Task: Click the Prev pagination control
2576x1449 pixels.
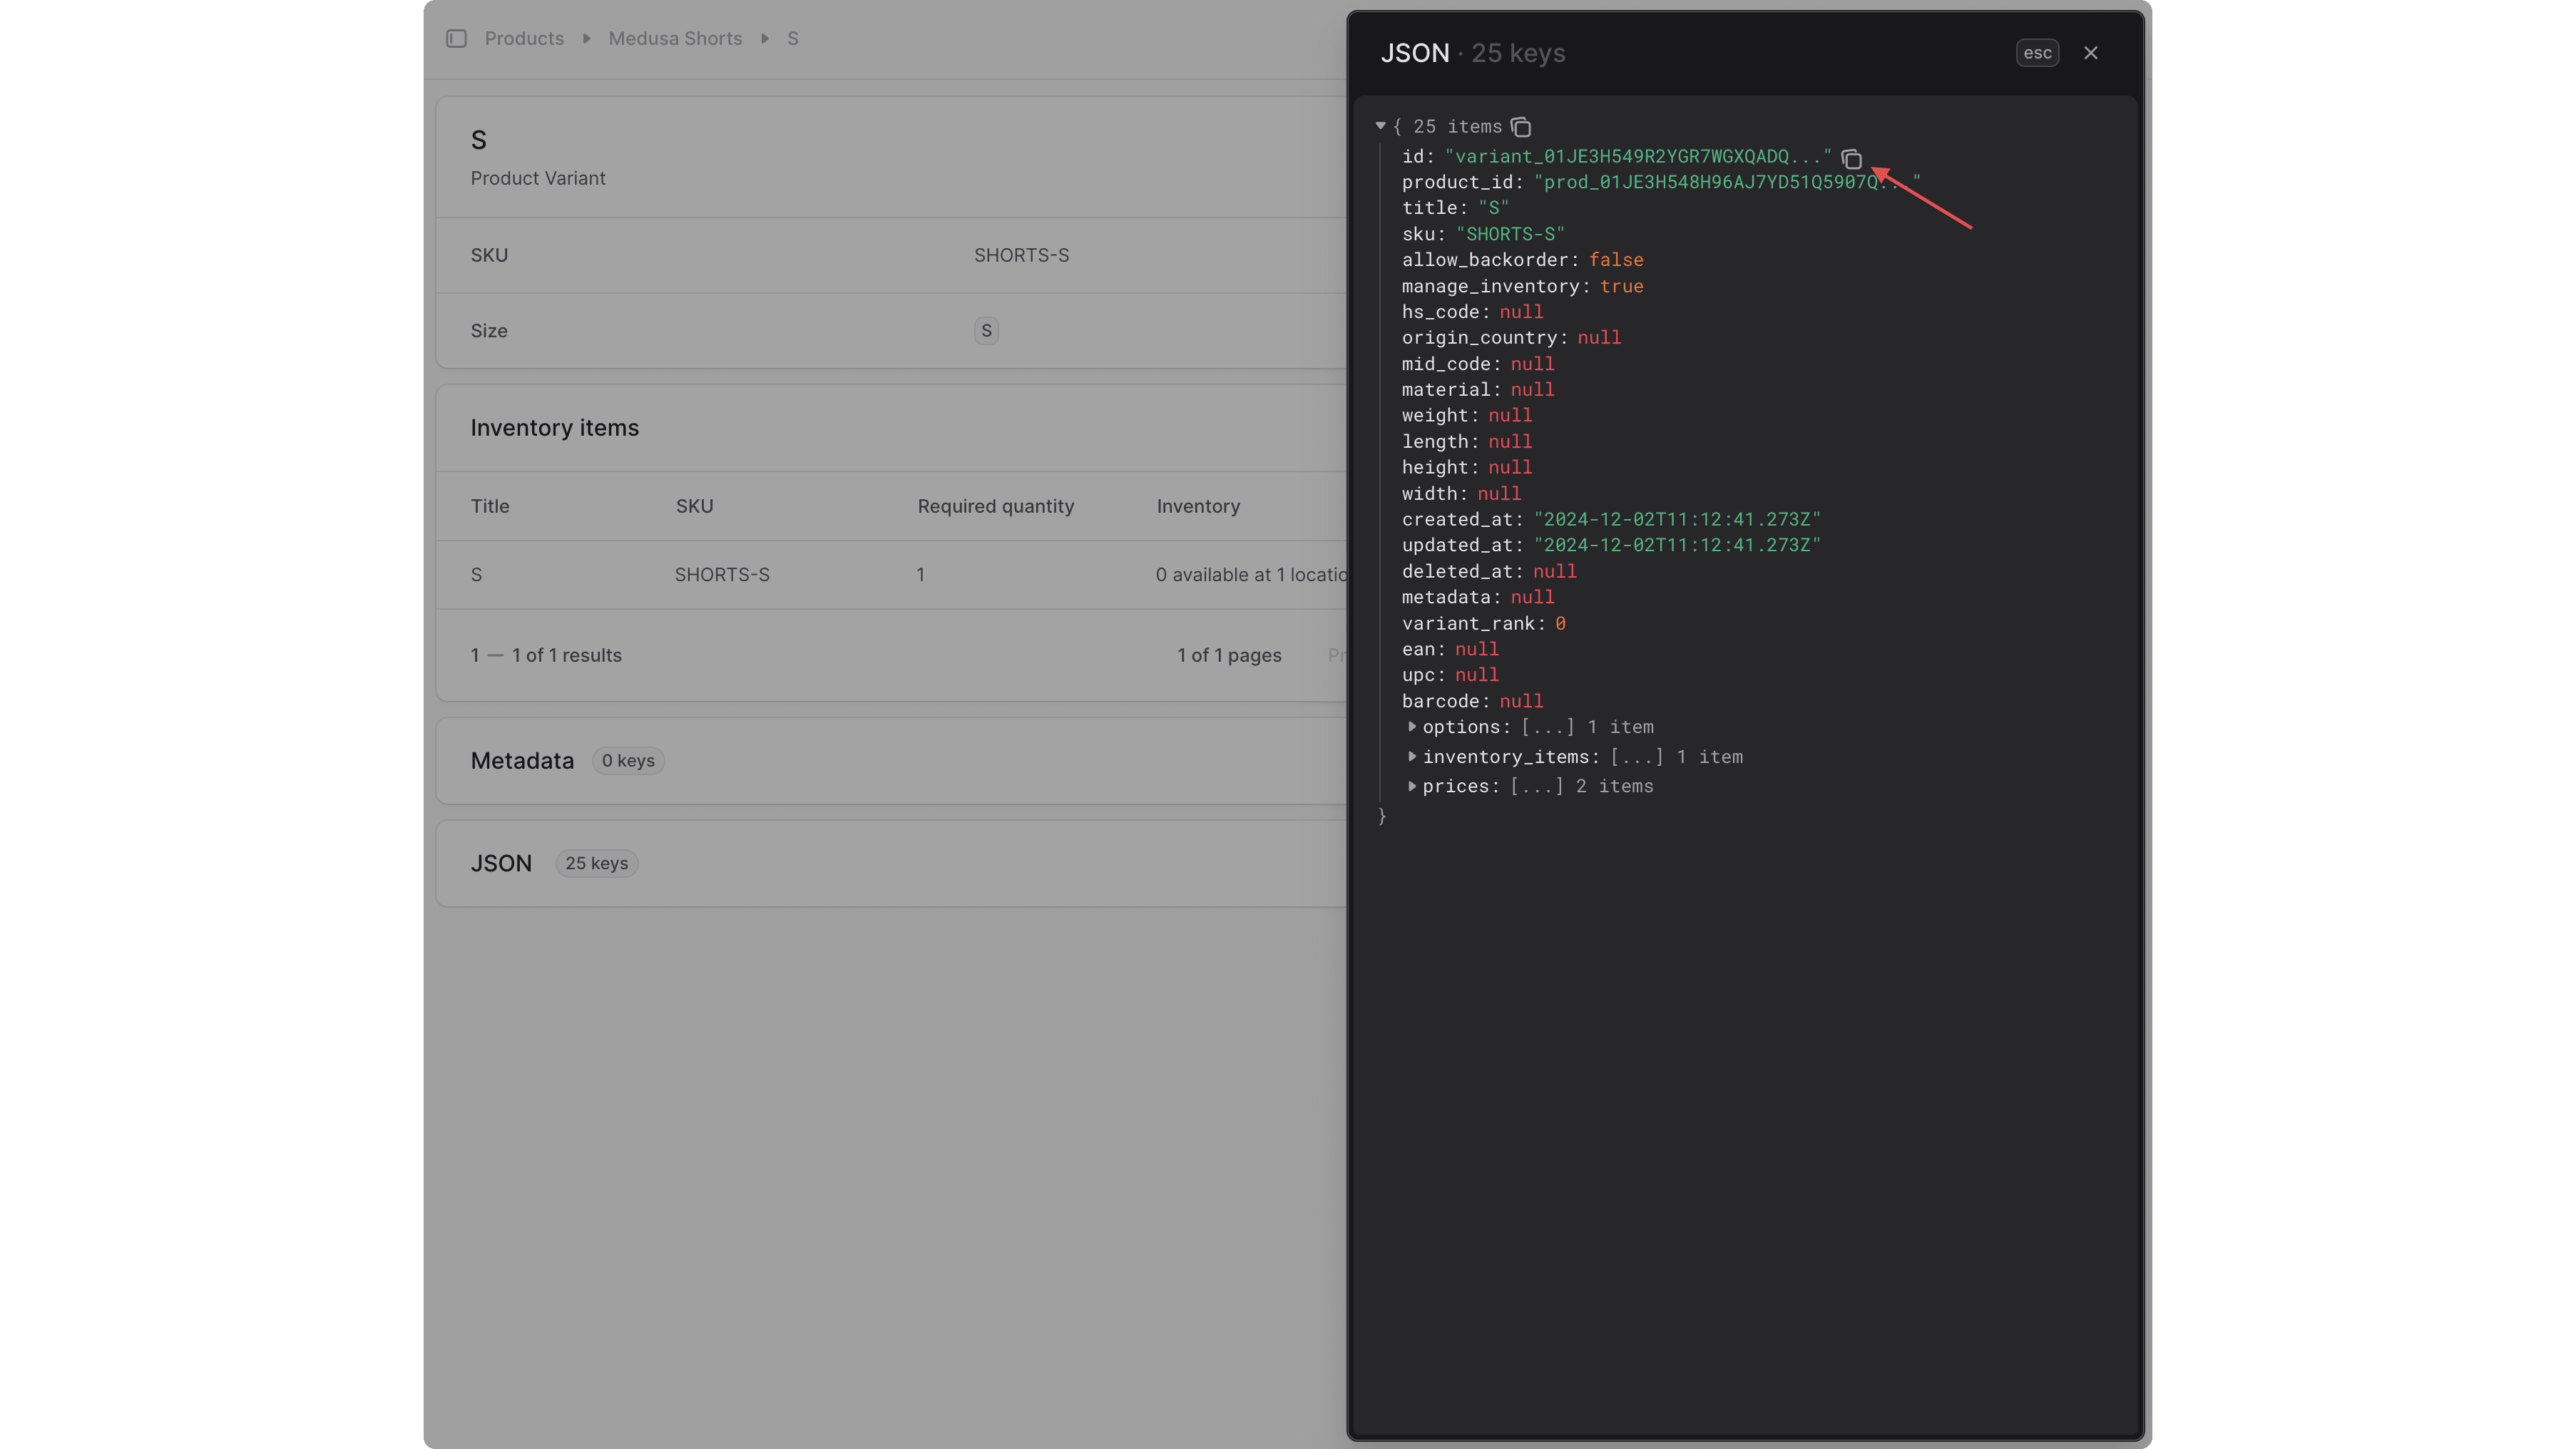Action: point(1342,655)
